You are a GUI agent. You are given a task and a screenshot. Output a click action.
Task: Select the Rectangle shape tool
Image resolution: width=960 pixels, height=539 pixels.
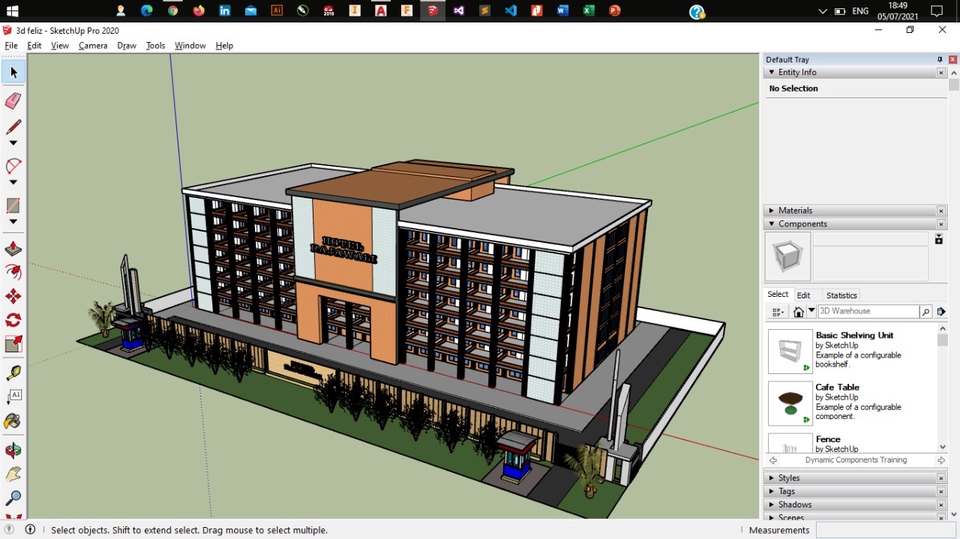tap(13, 206)
